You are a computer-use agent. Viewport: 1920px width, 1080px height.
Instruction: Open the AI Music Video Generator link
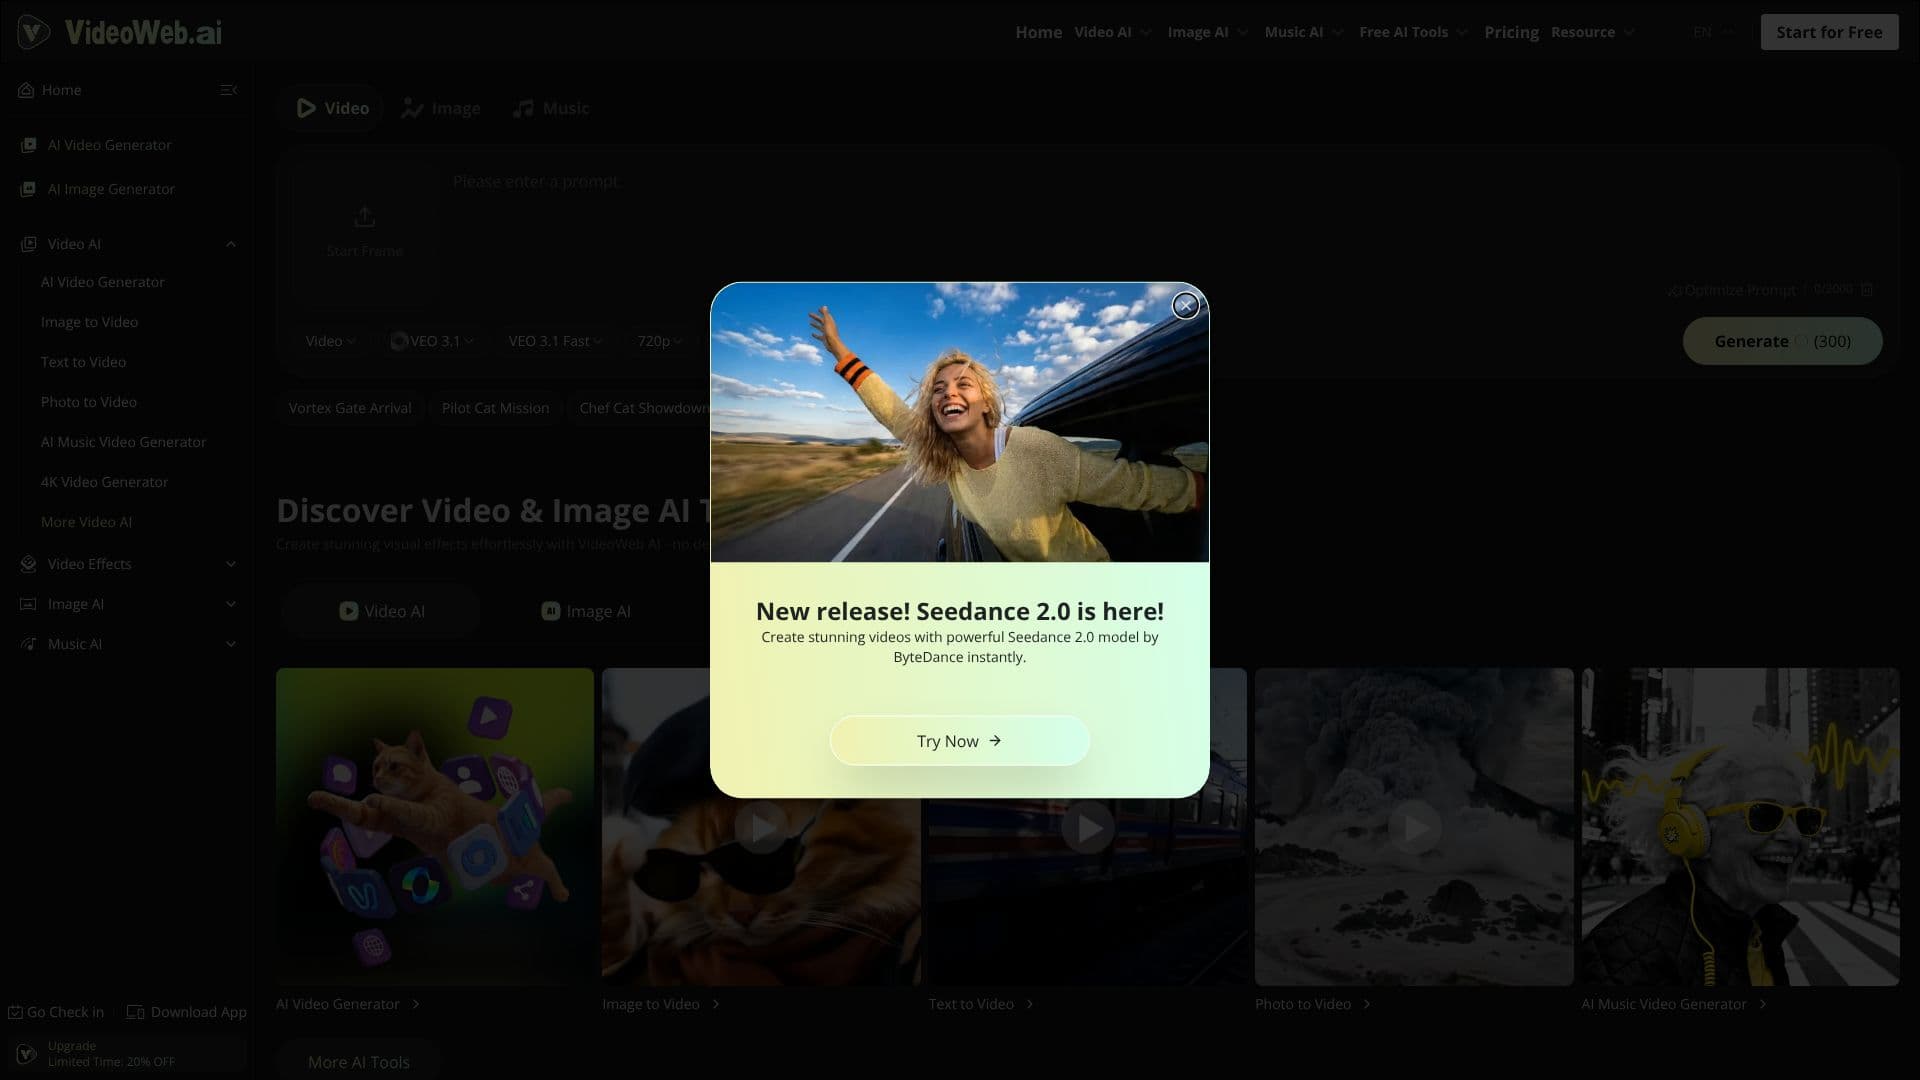click(x=1674, y=1004)
